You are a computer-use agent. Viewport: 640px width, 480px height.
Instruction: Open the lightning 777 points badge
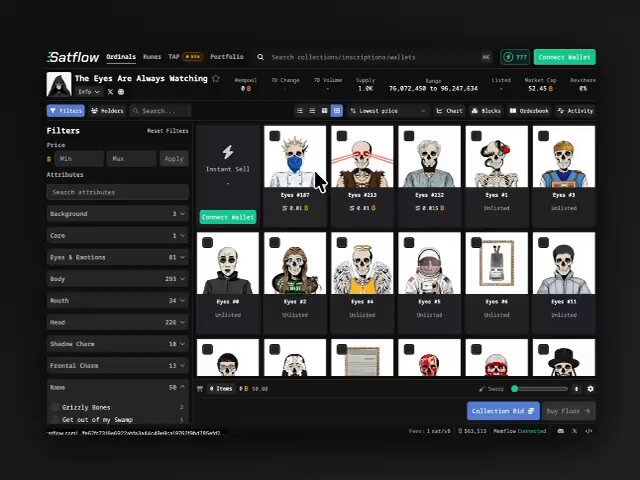[515, 57]
